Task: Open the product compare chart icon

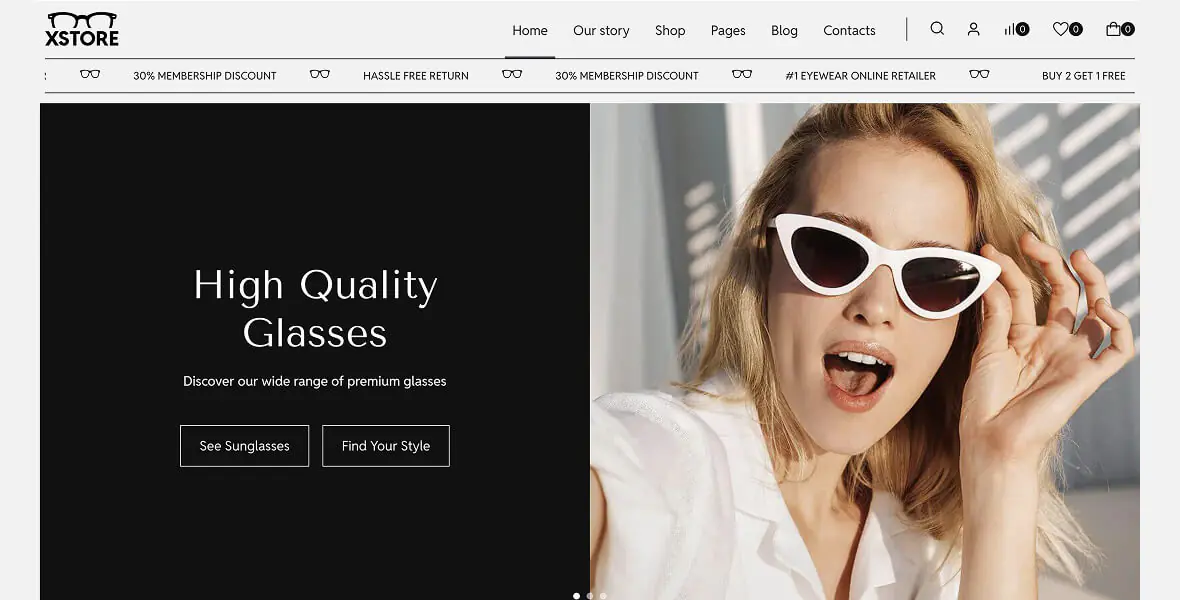Action: 1011,29
